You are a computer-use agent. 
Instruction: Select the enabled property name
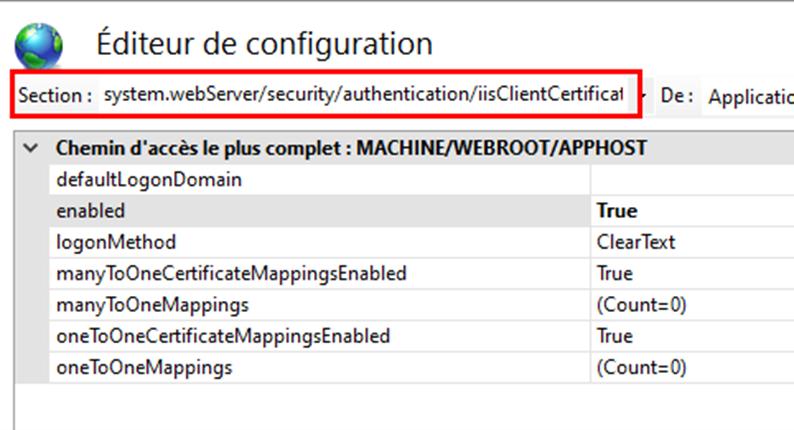tap(91, 211)
